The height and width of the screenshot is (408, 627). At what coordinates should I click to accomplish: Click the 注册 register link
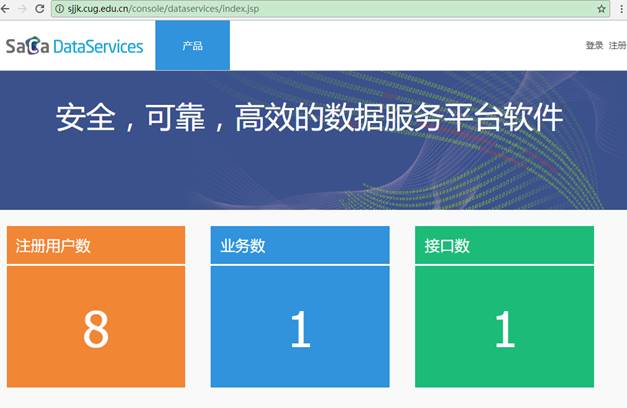click(617, 45)
